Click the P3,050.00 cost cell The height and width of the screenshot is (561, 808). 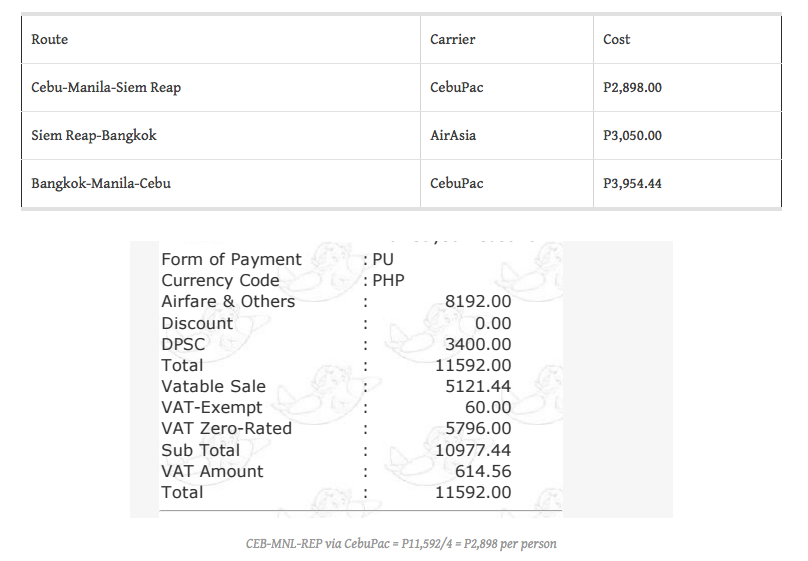687,135
